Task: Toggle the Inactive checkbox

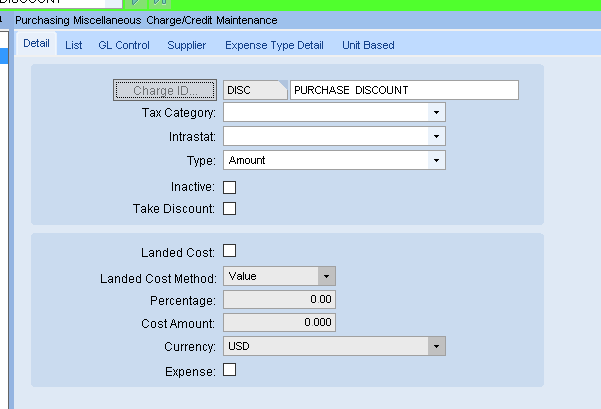Action: coord(230,187)
